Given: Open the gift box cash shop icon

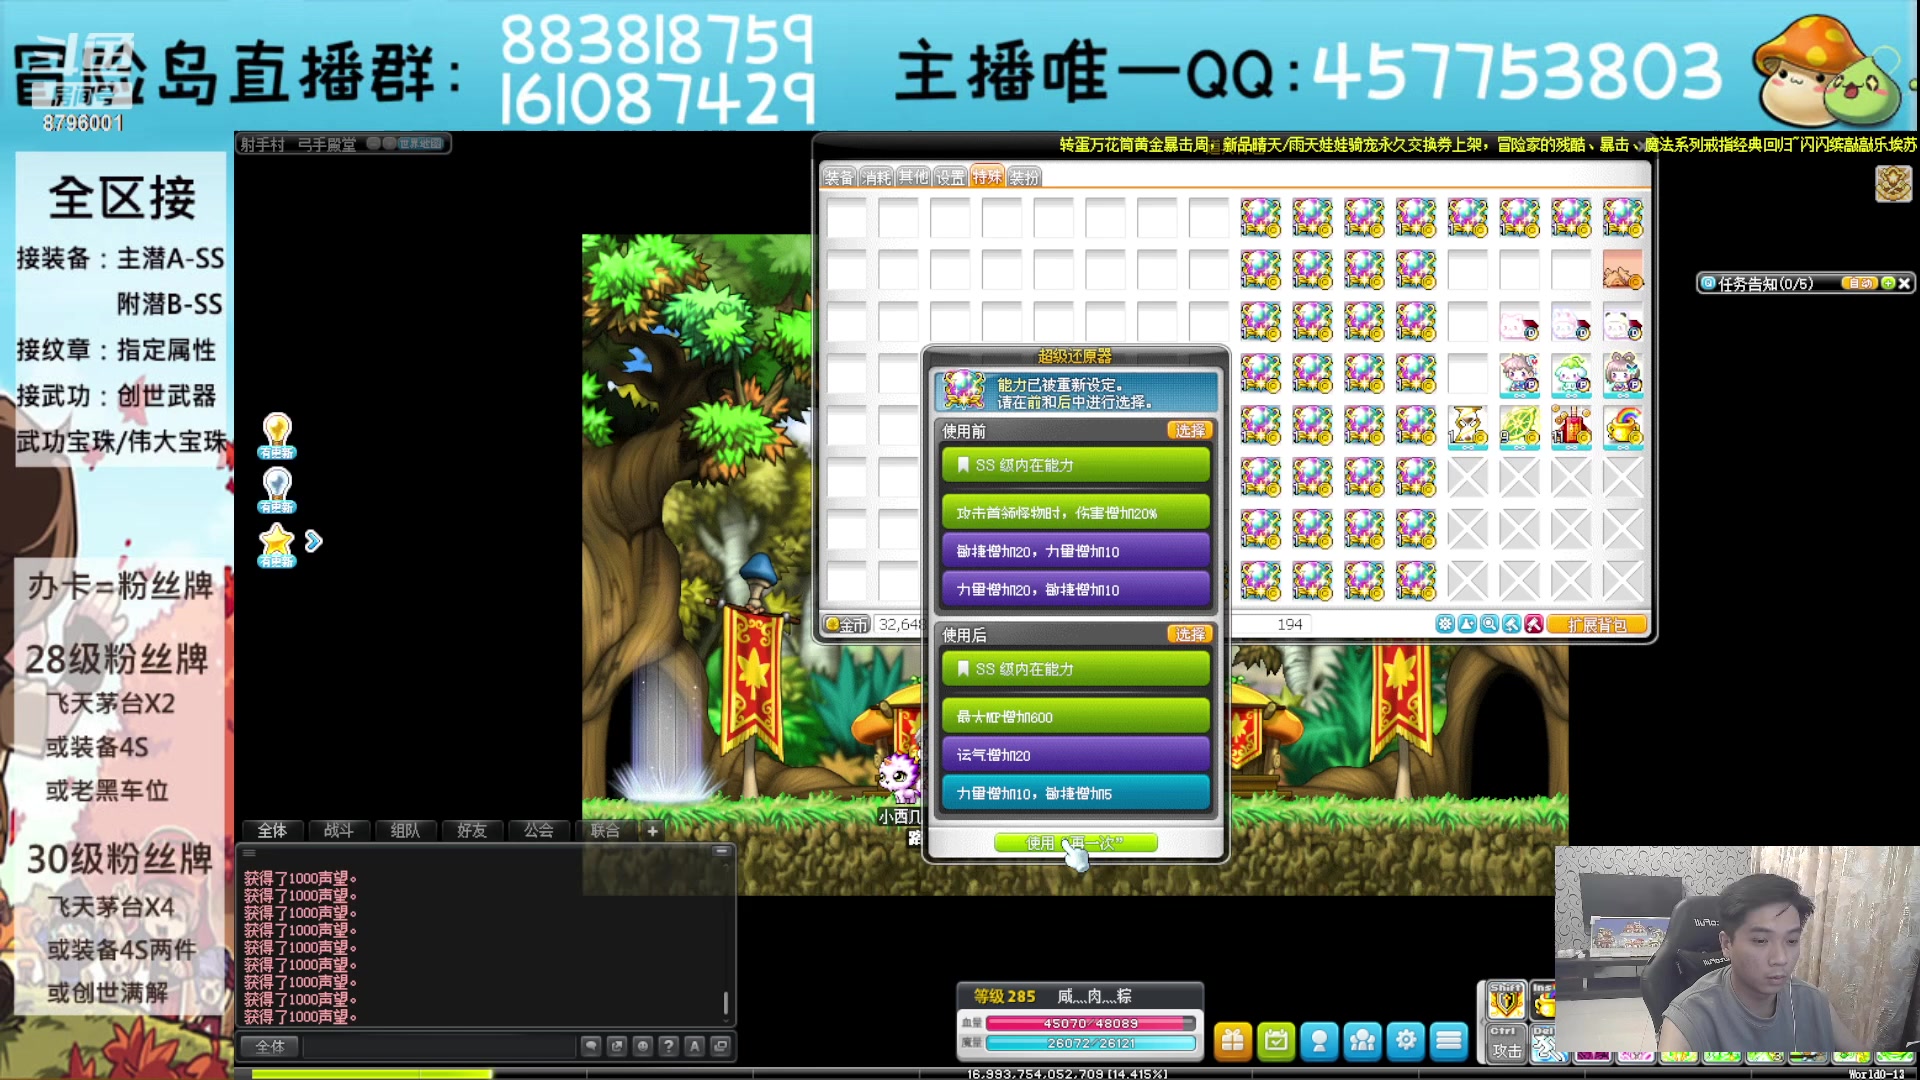Looking at the screenshot, I should point(1233,1041).
